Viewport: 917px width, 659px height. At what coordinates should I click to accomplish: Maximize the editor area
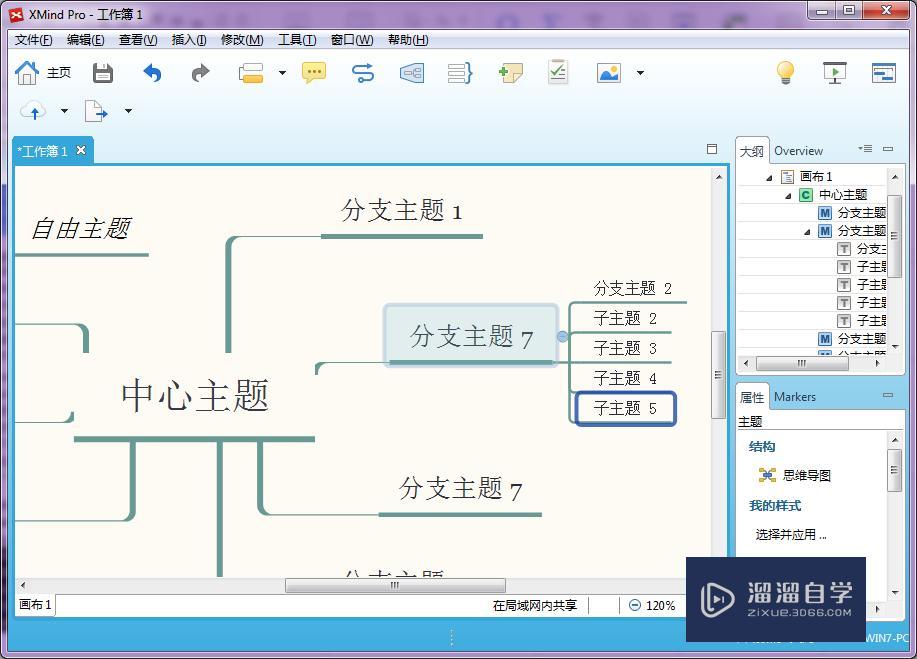712,149
